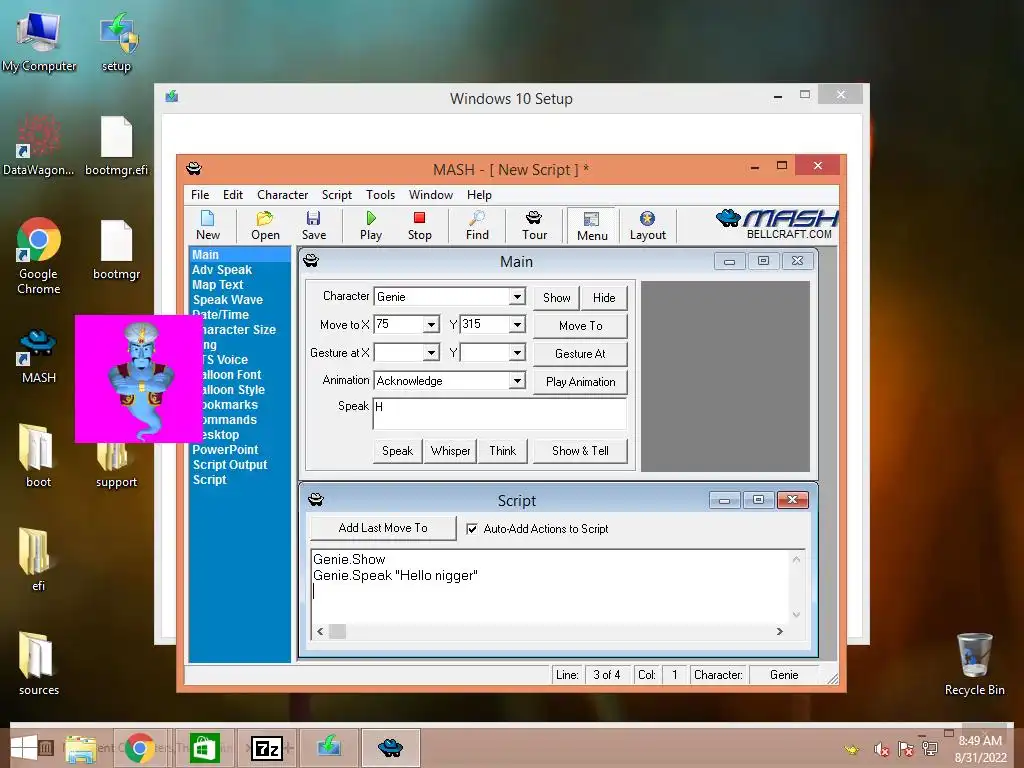Select the sources folder on the desktop
This screenshot has height=768, width=1024.
(39, 664)
